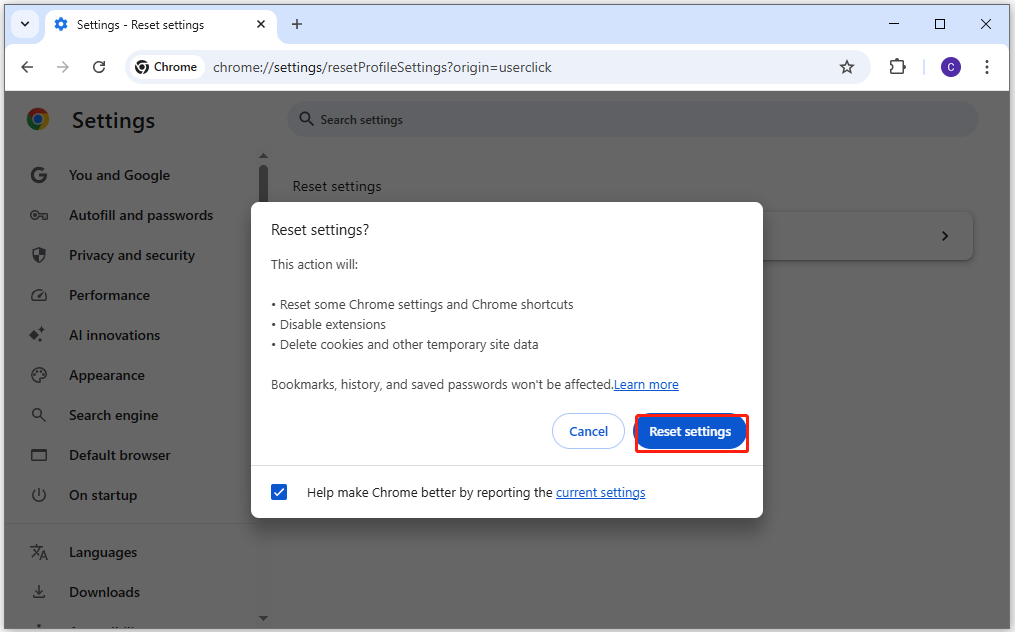Click the Google G icon in sidebar
The width and height of the screenshot is (1015, 632).
(39, 175)
